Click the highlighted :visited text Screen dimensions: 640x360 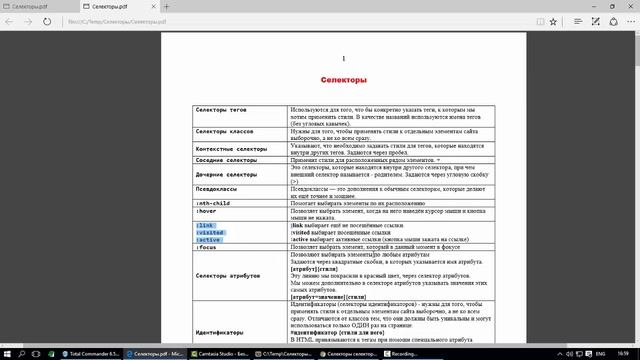[210, 233]
